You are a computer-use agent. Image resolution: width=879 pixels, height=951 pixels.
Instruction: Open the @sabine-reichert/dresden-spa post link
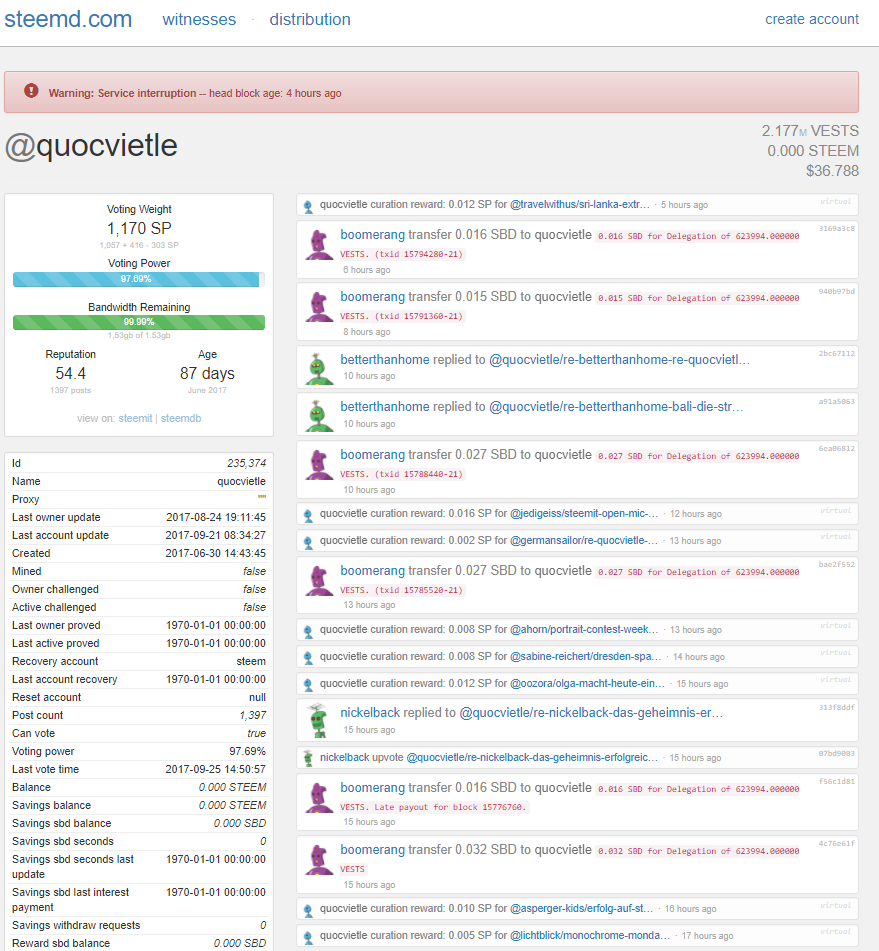pyautogui.click(x=586, y=656)
